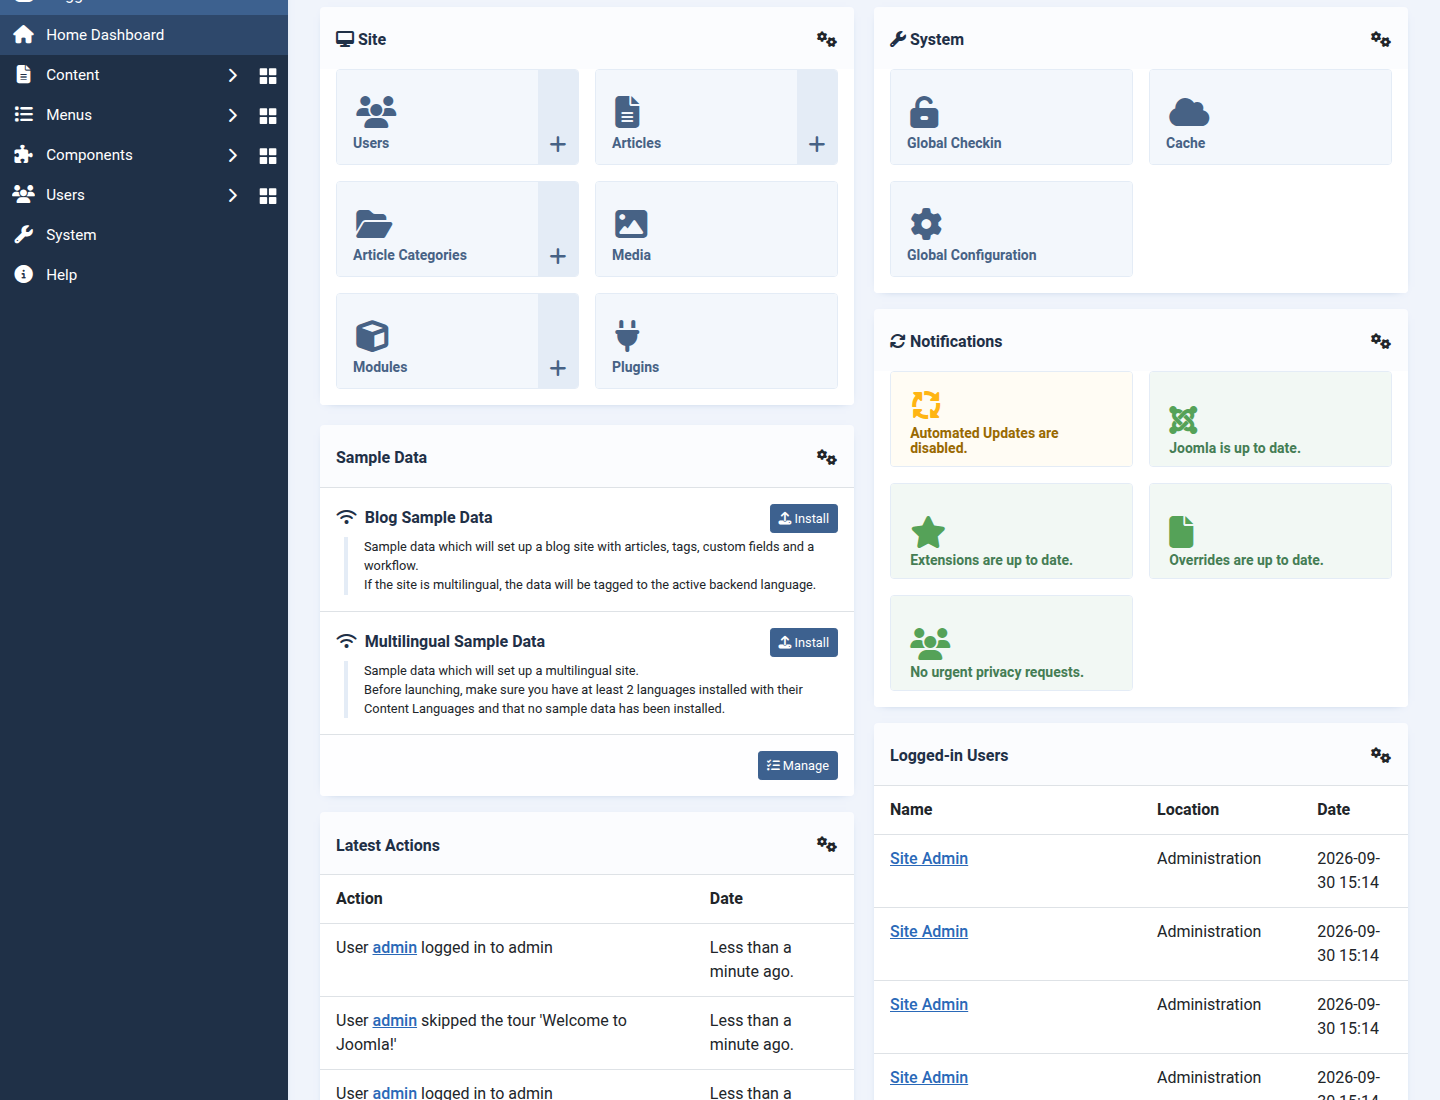Install Multilingual Sample Data
The height and width of the screenshot is (1100, 1440).
[804, 642]
